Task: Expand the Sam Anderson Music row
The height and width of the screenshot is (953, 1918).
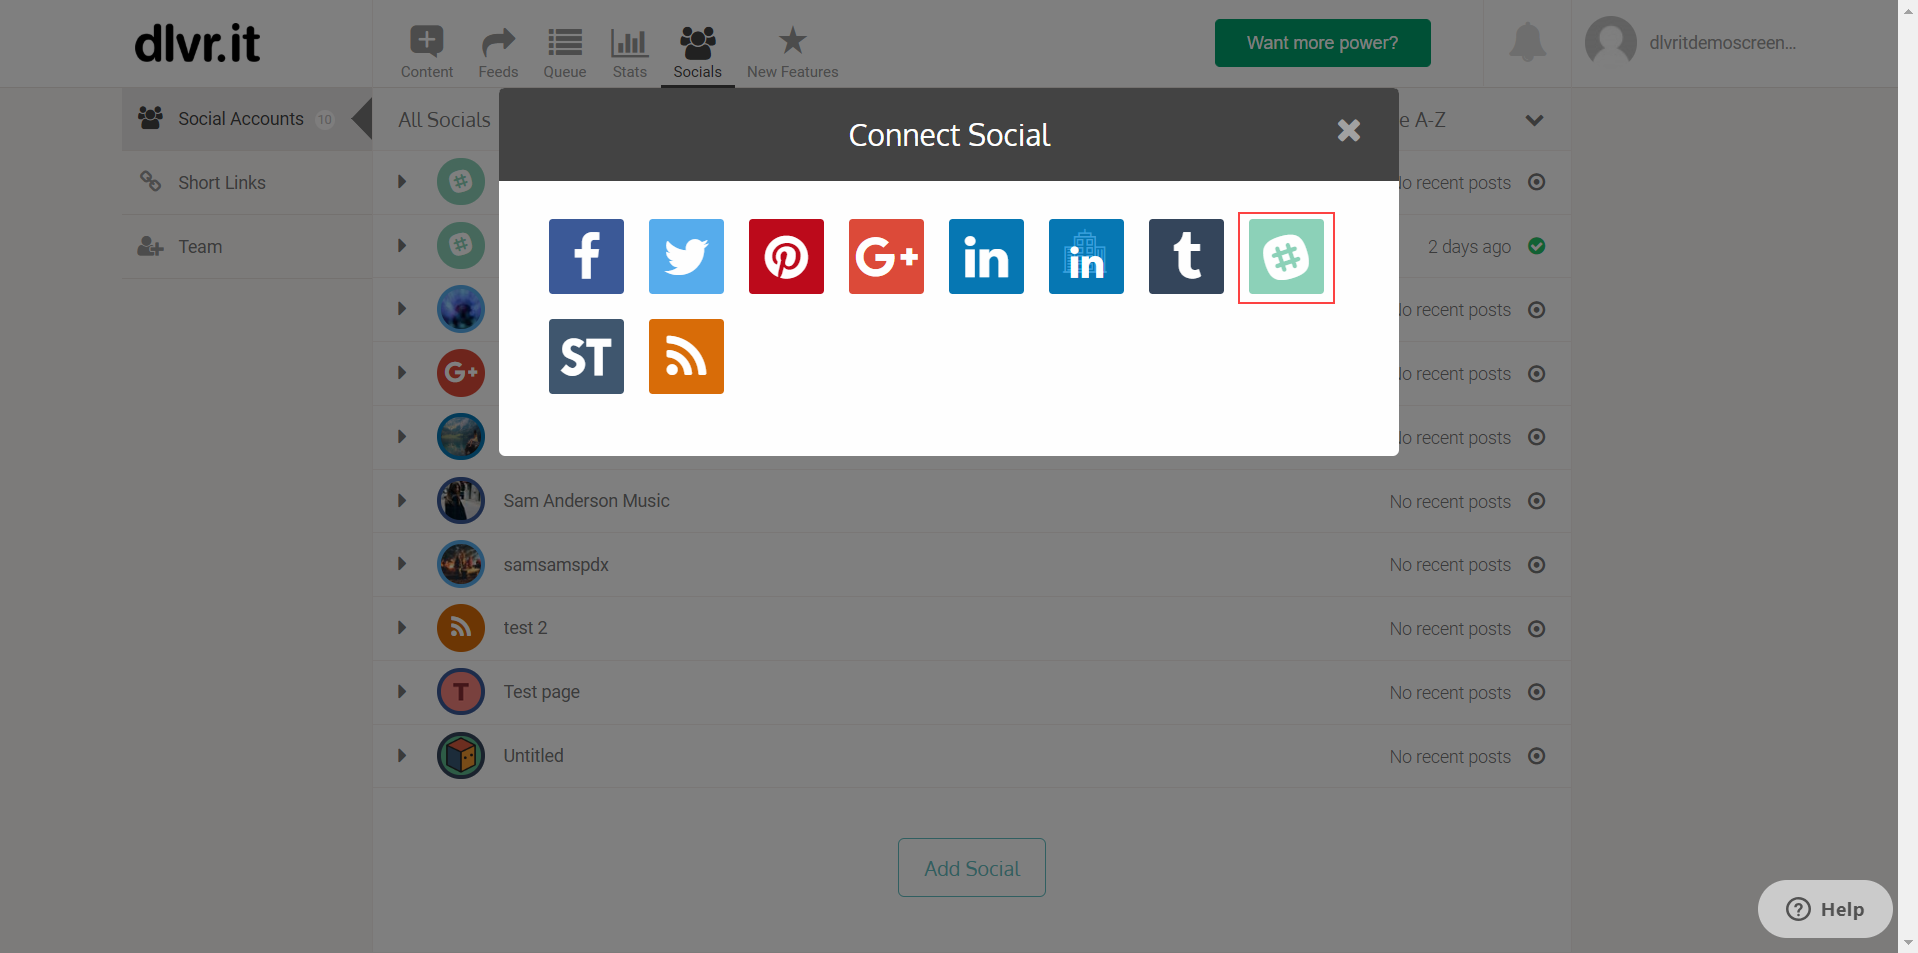Action: [x=402, y=500]
